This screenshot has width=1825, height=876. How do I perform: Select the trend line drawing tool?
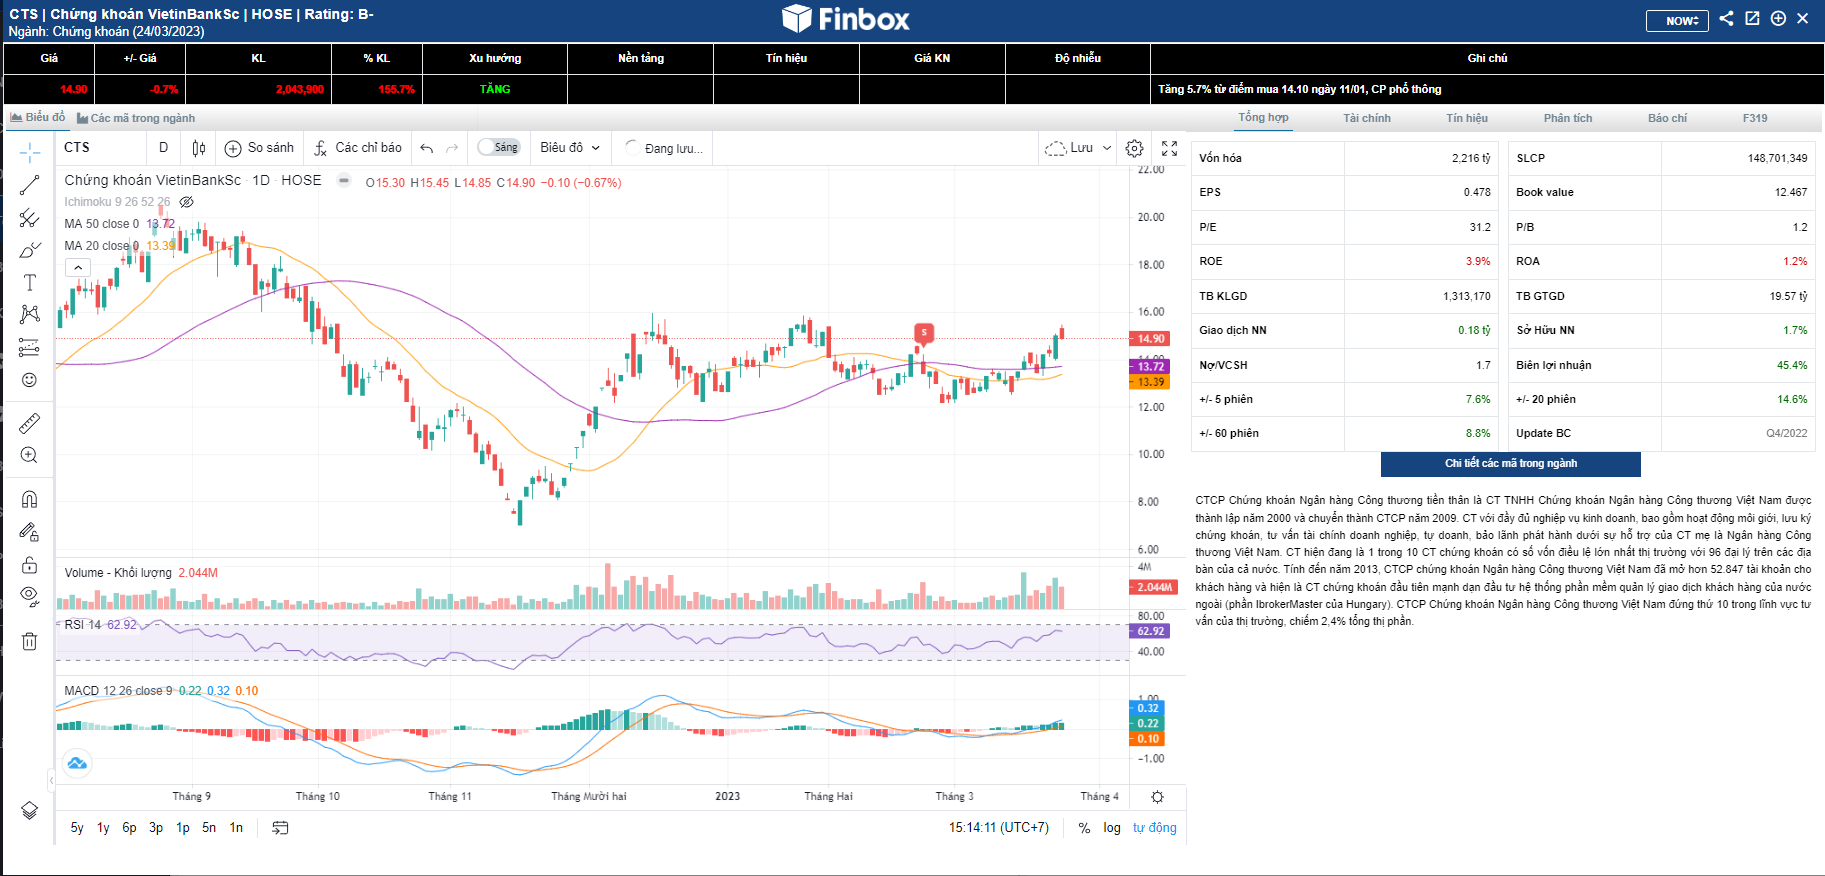point(30,185)
